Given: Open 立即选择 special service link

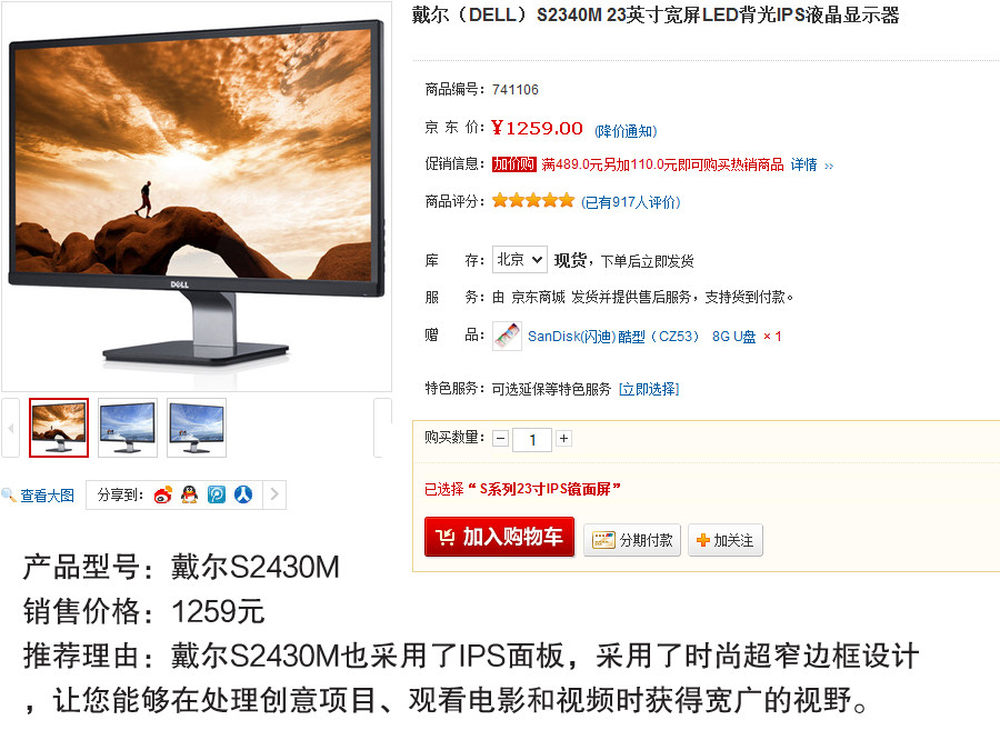Looking at the screenshot, I should [x=649, y=389].
